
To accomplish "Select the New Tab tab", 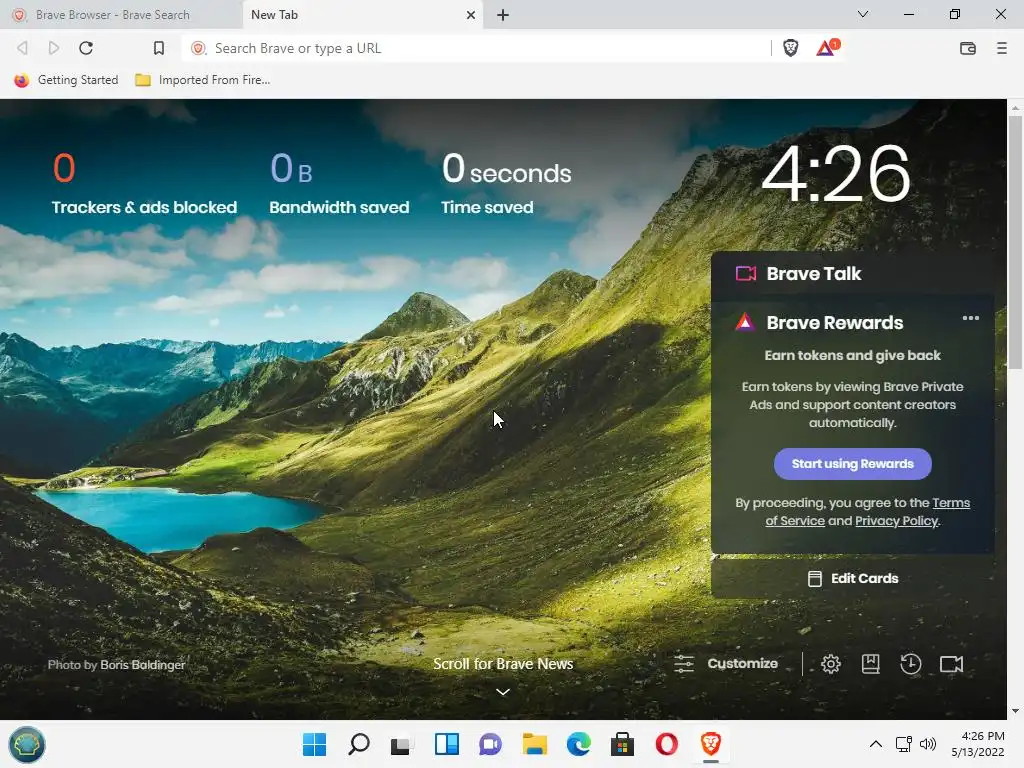I will (x=362, y=15).
